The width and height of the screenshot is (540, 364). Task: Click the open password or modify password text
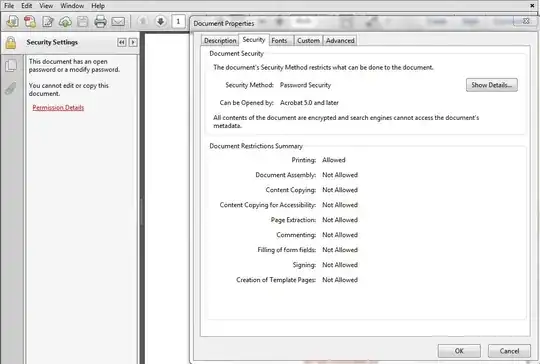coord(74,65)
